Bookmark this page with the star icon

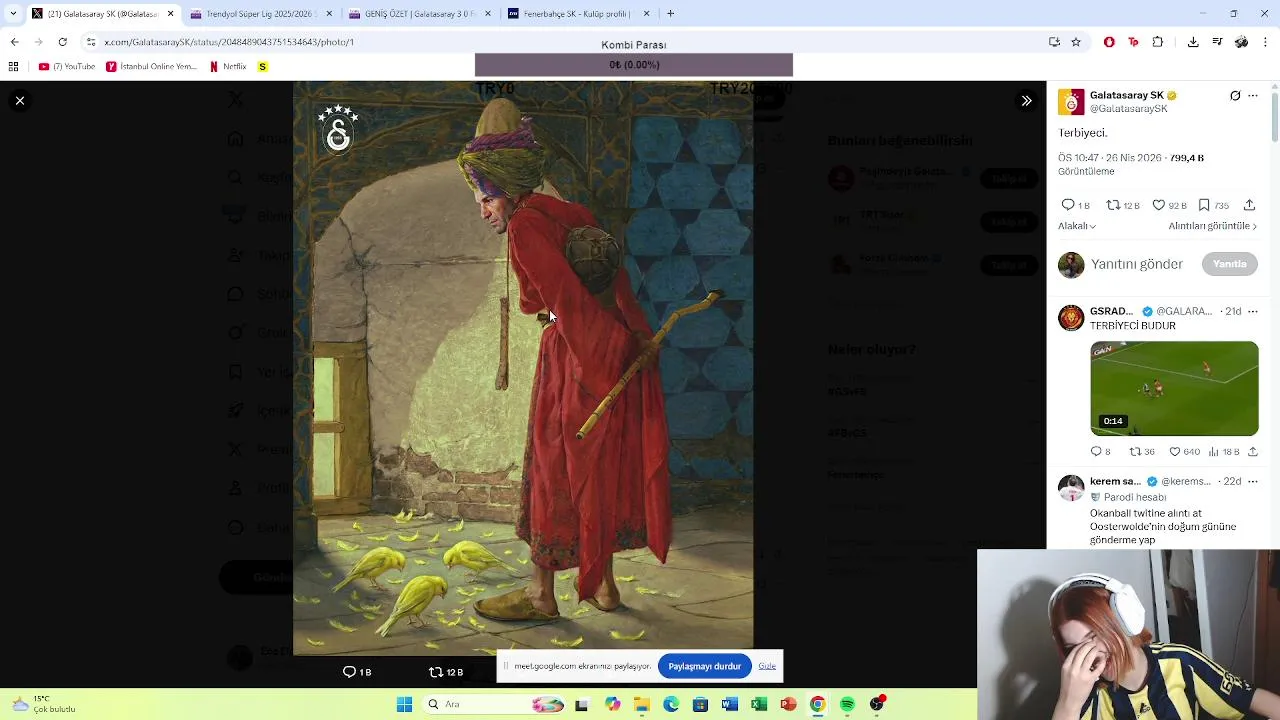(1076, 42)
